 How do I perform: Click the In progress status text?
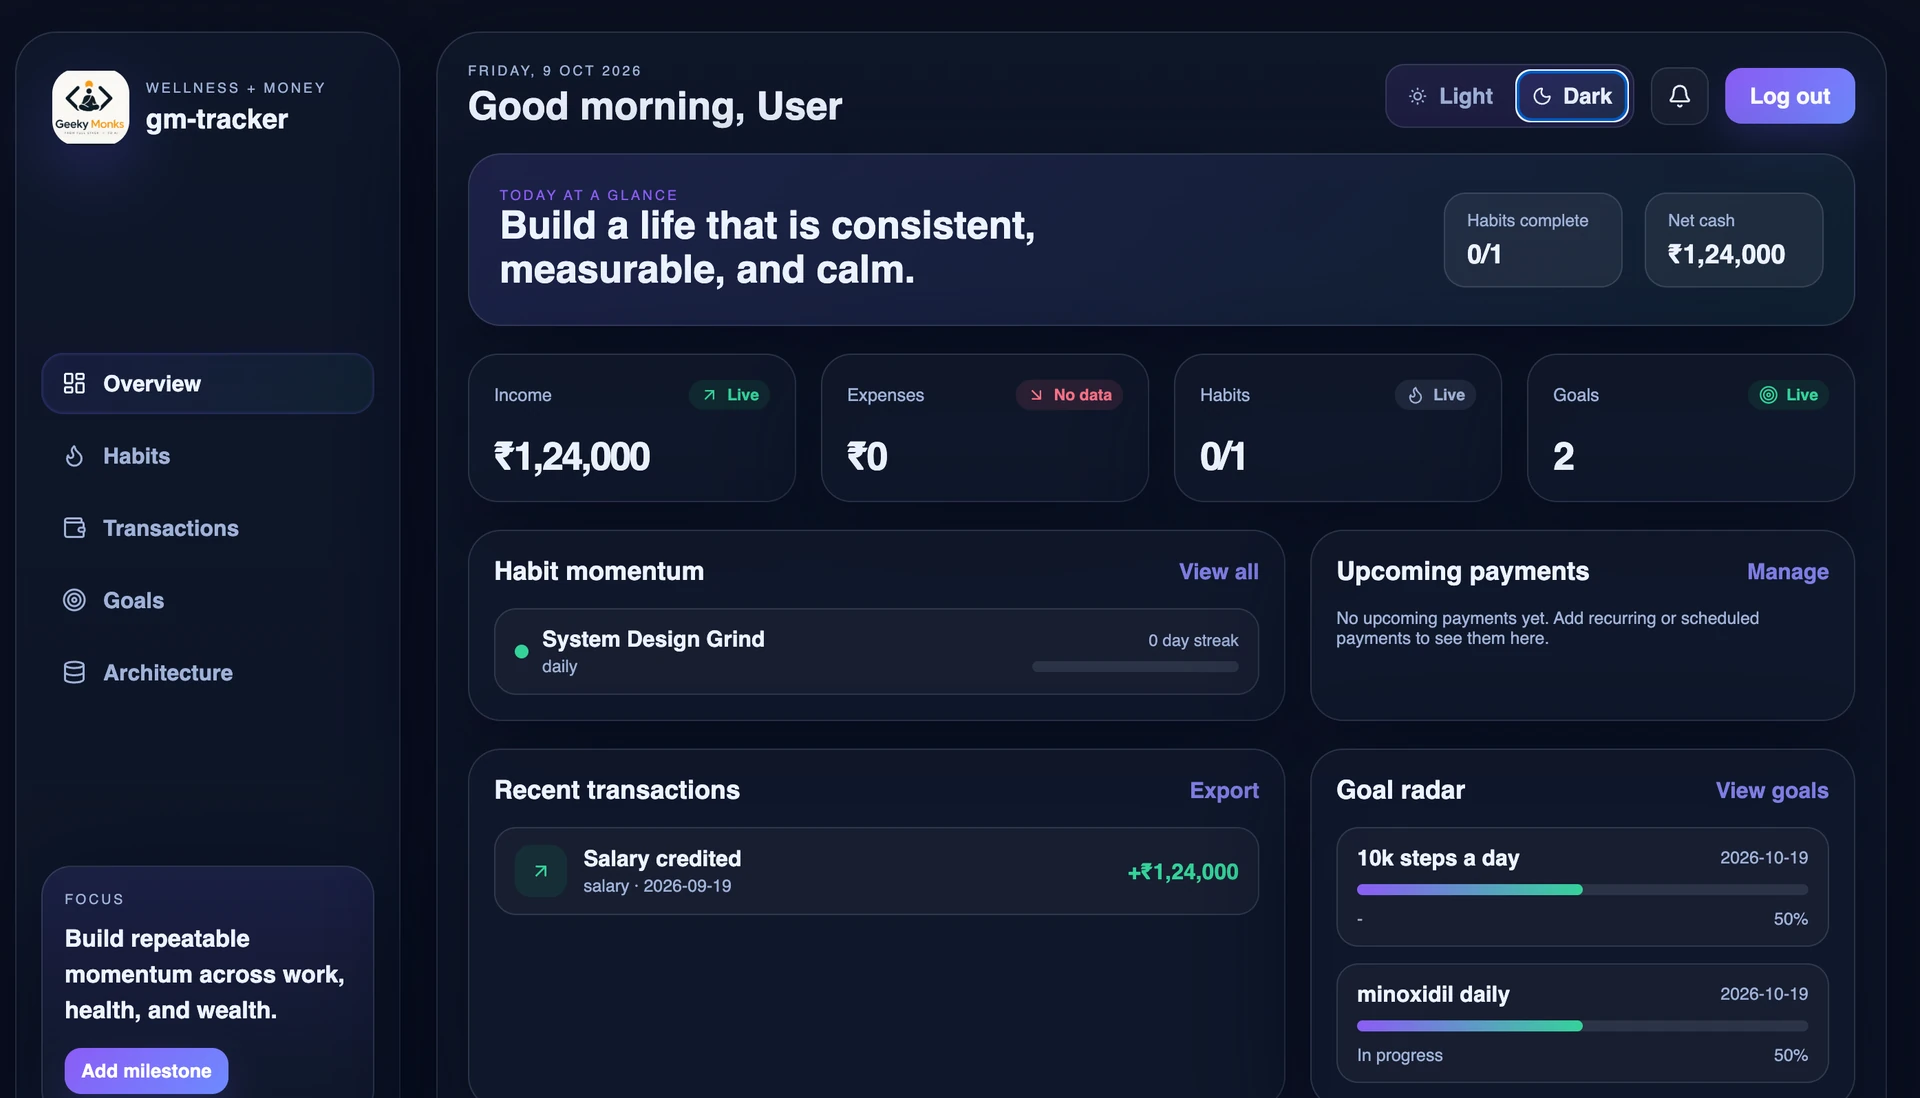(1400, 1055)
